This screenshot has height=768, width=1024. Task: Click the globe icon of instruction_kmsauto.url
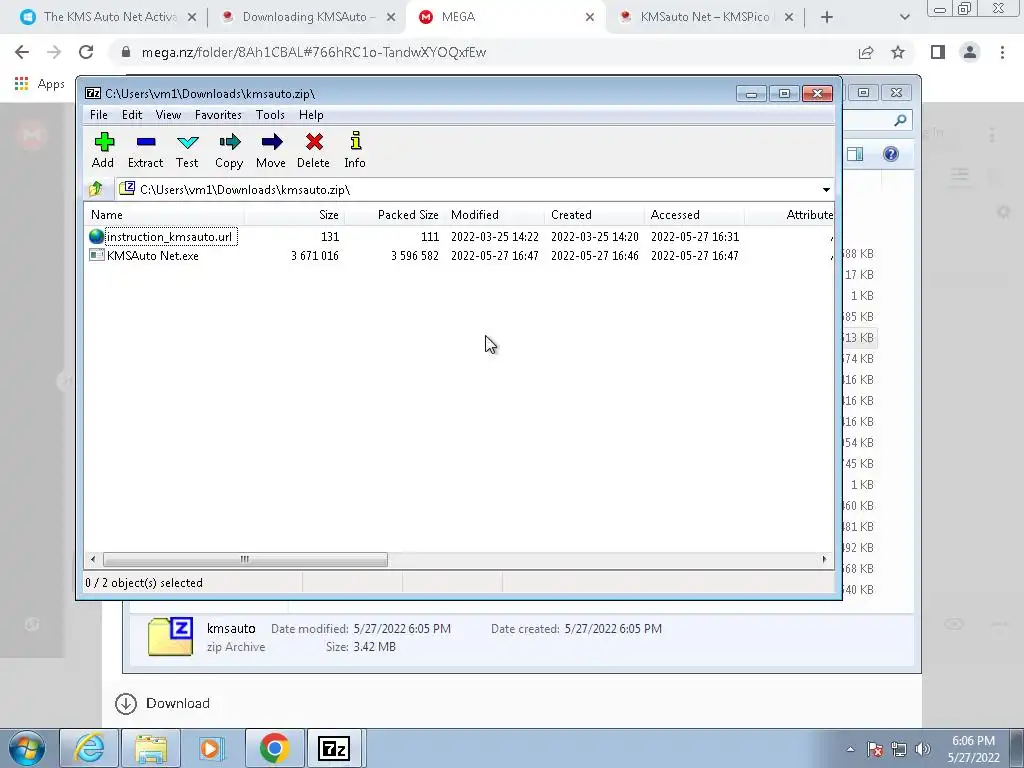(x=97, y=236)
